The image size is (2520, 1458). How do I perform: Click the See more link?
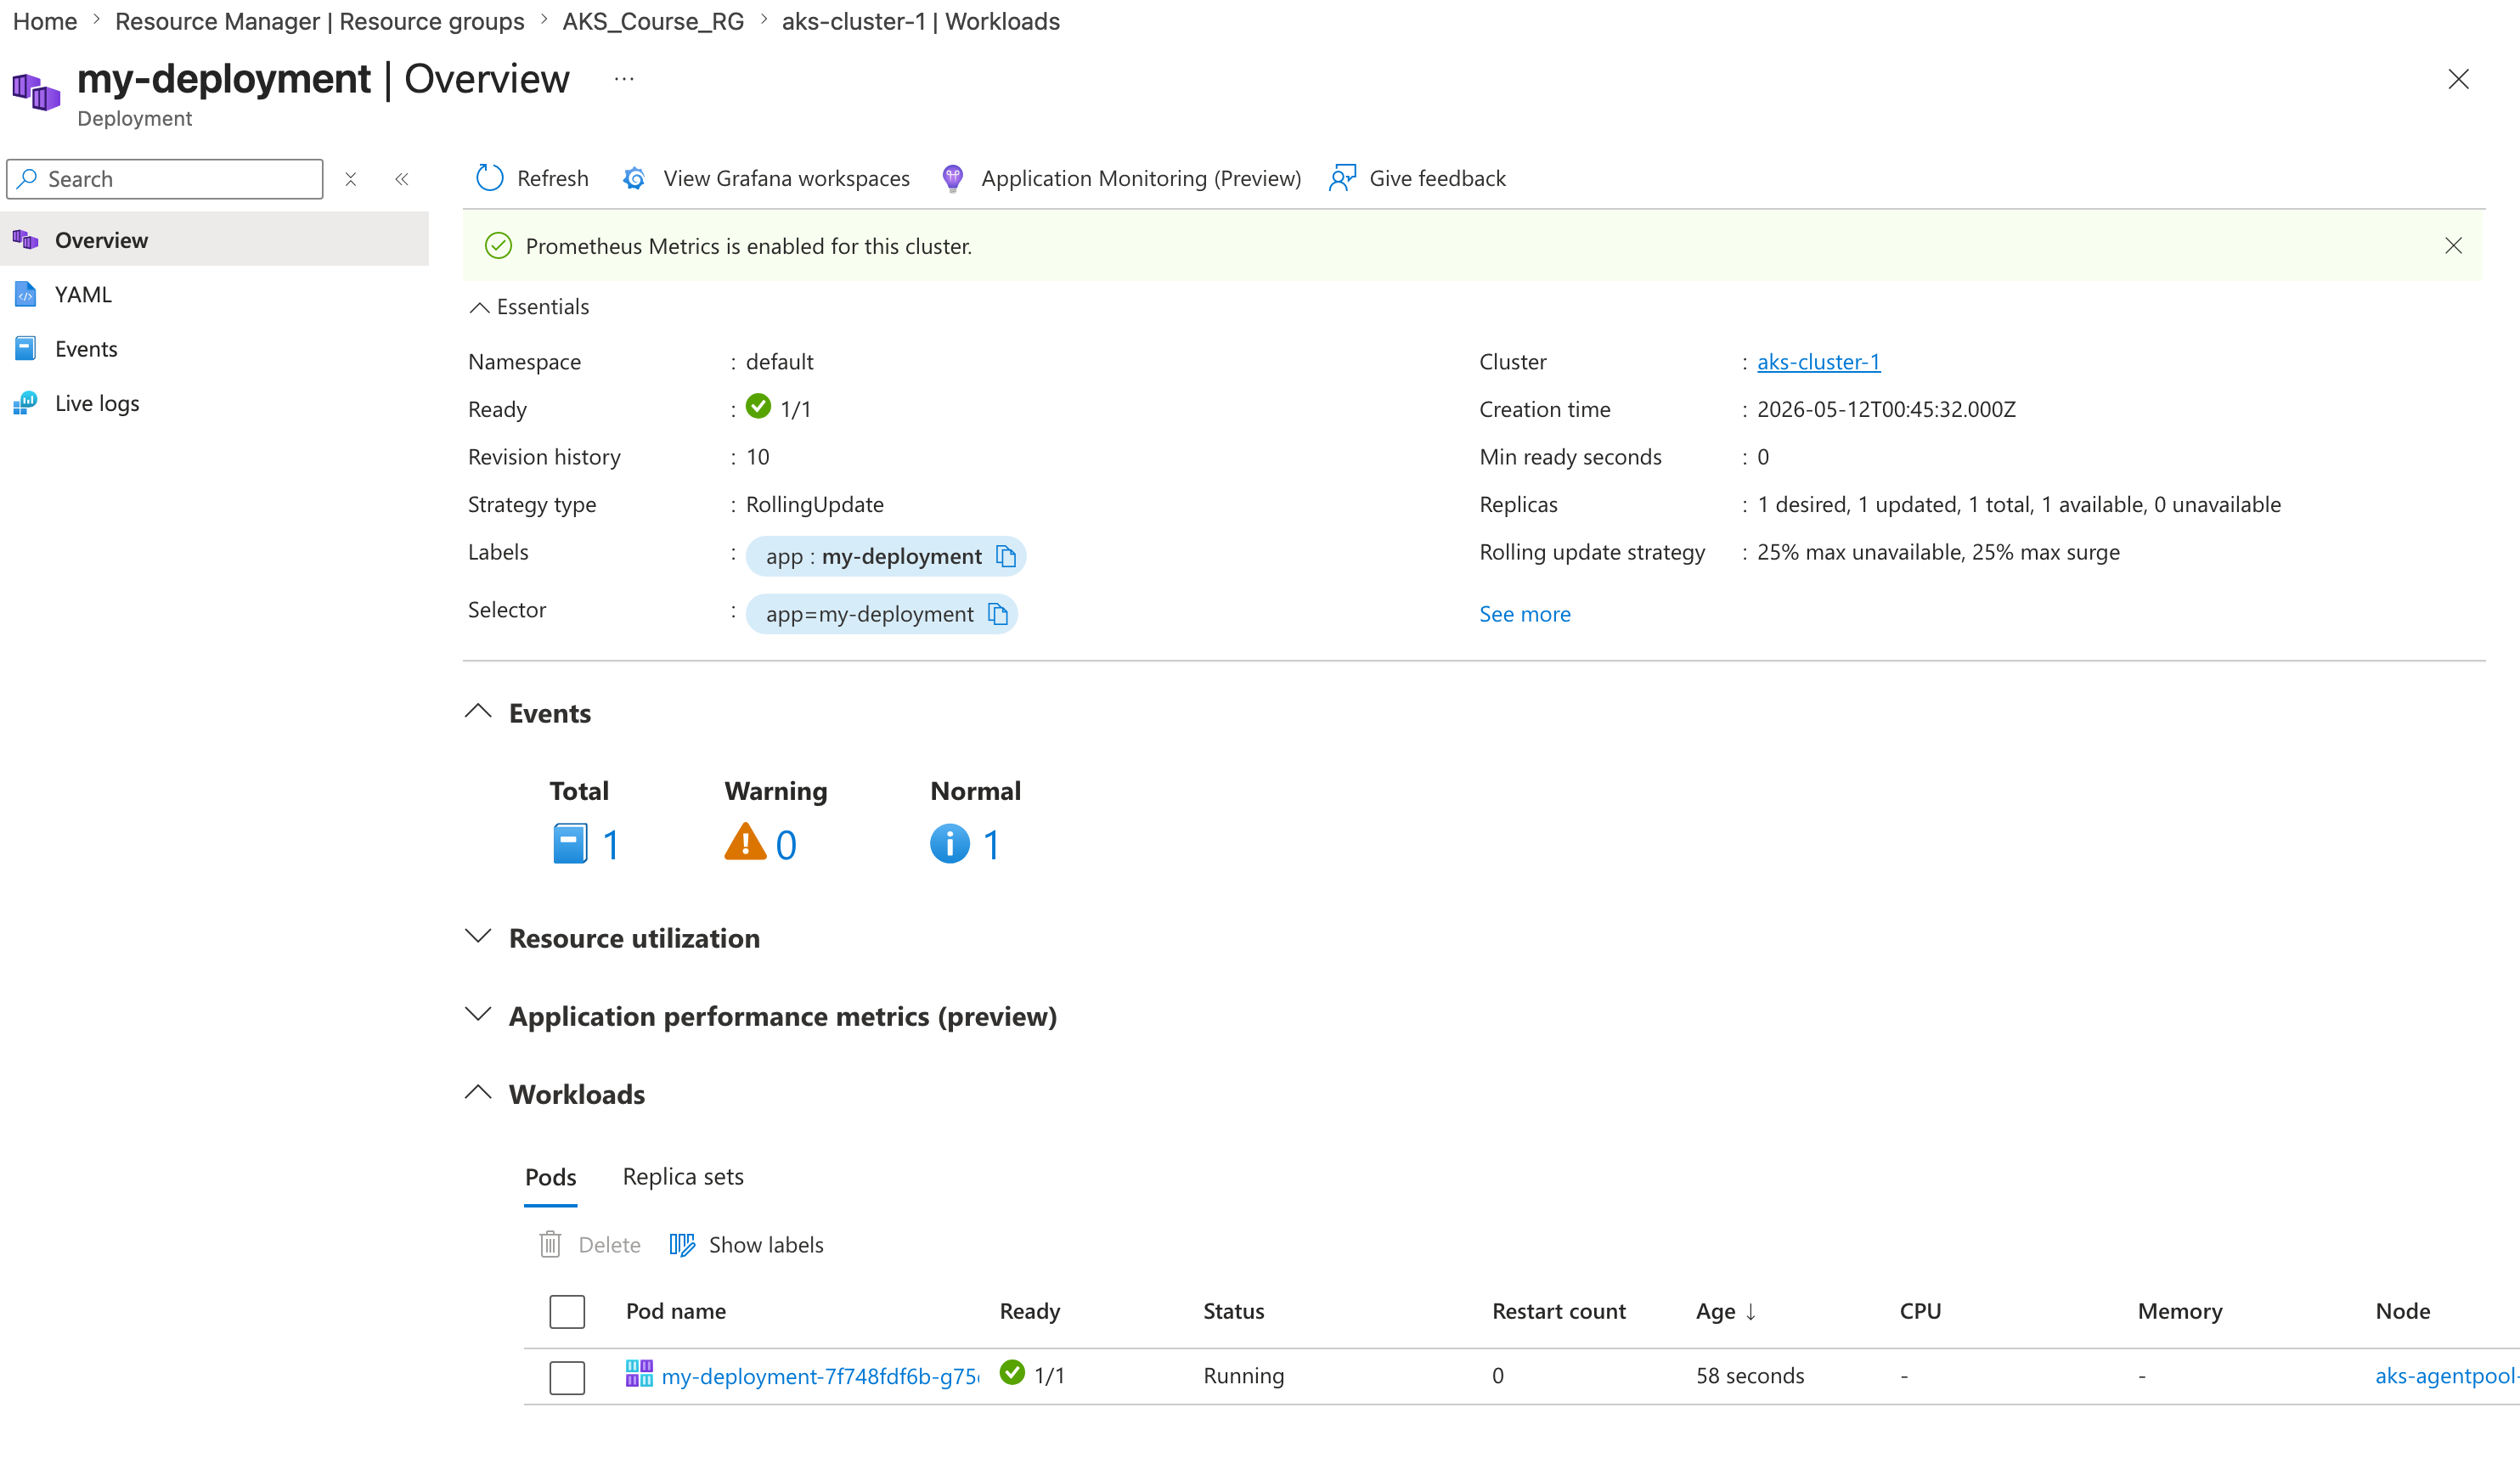pyautogui.click(x=1525, y=614)
